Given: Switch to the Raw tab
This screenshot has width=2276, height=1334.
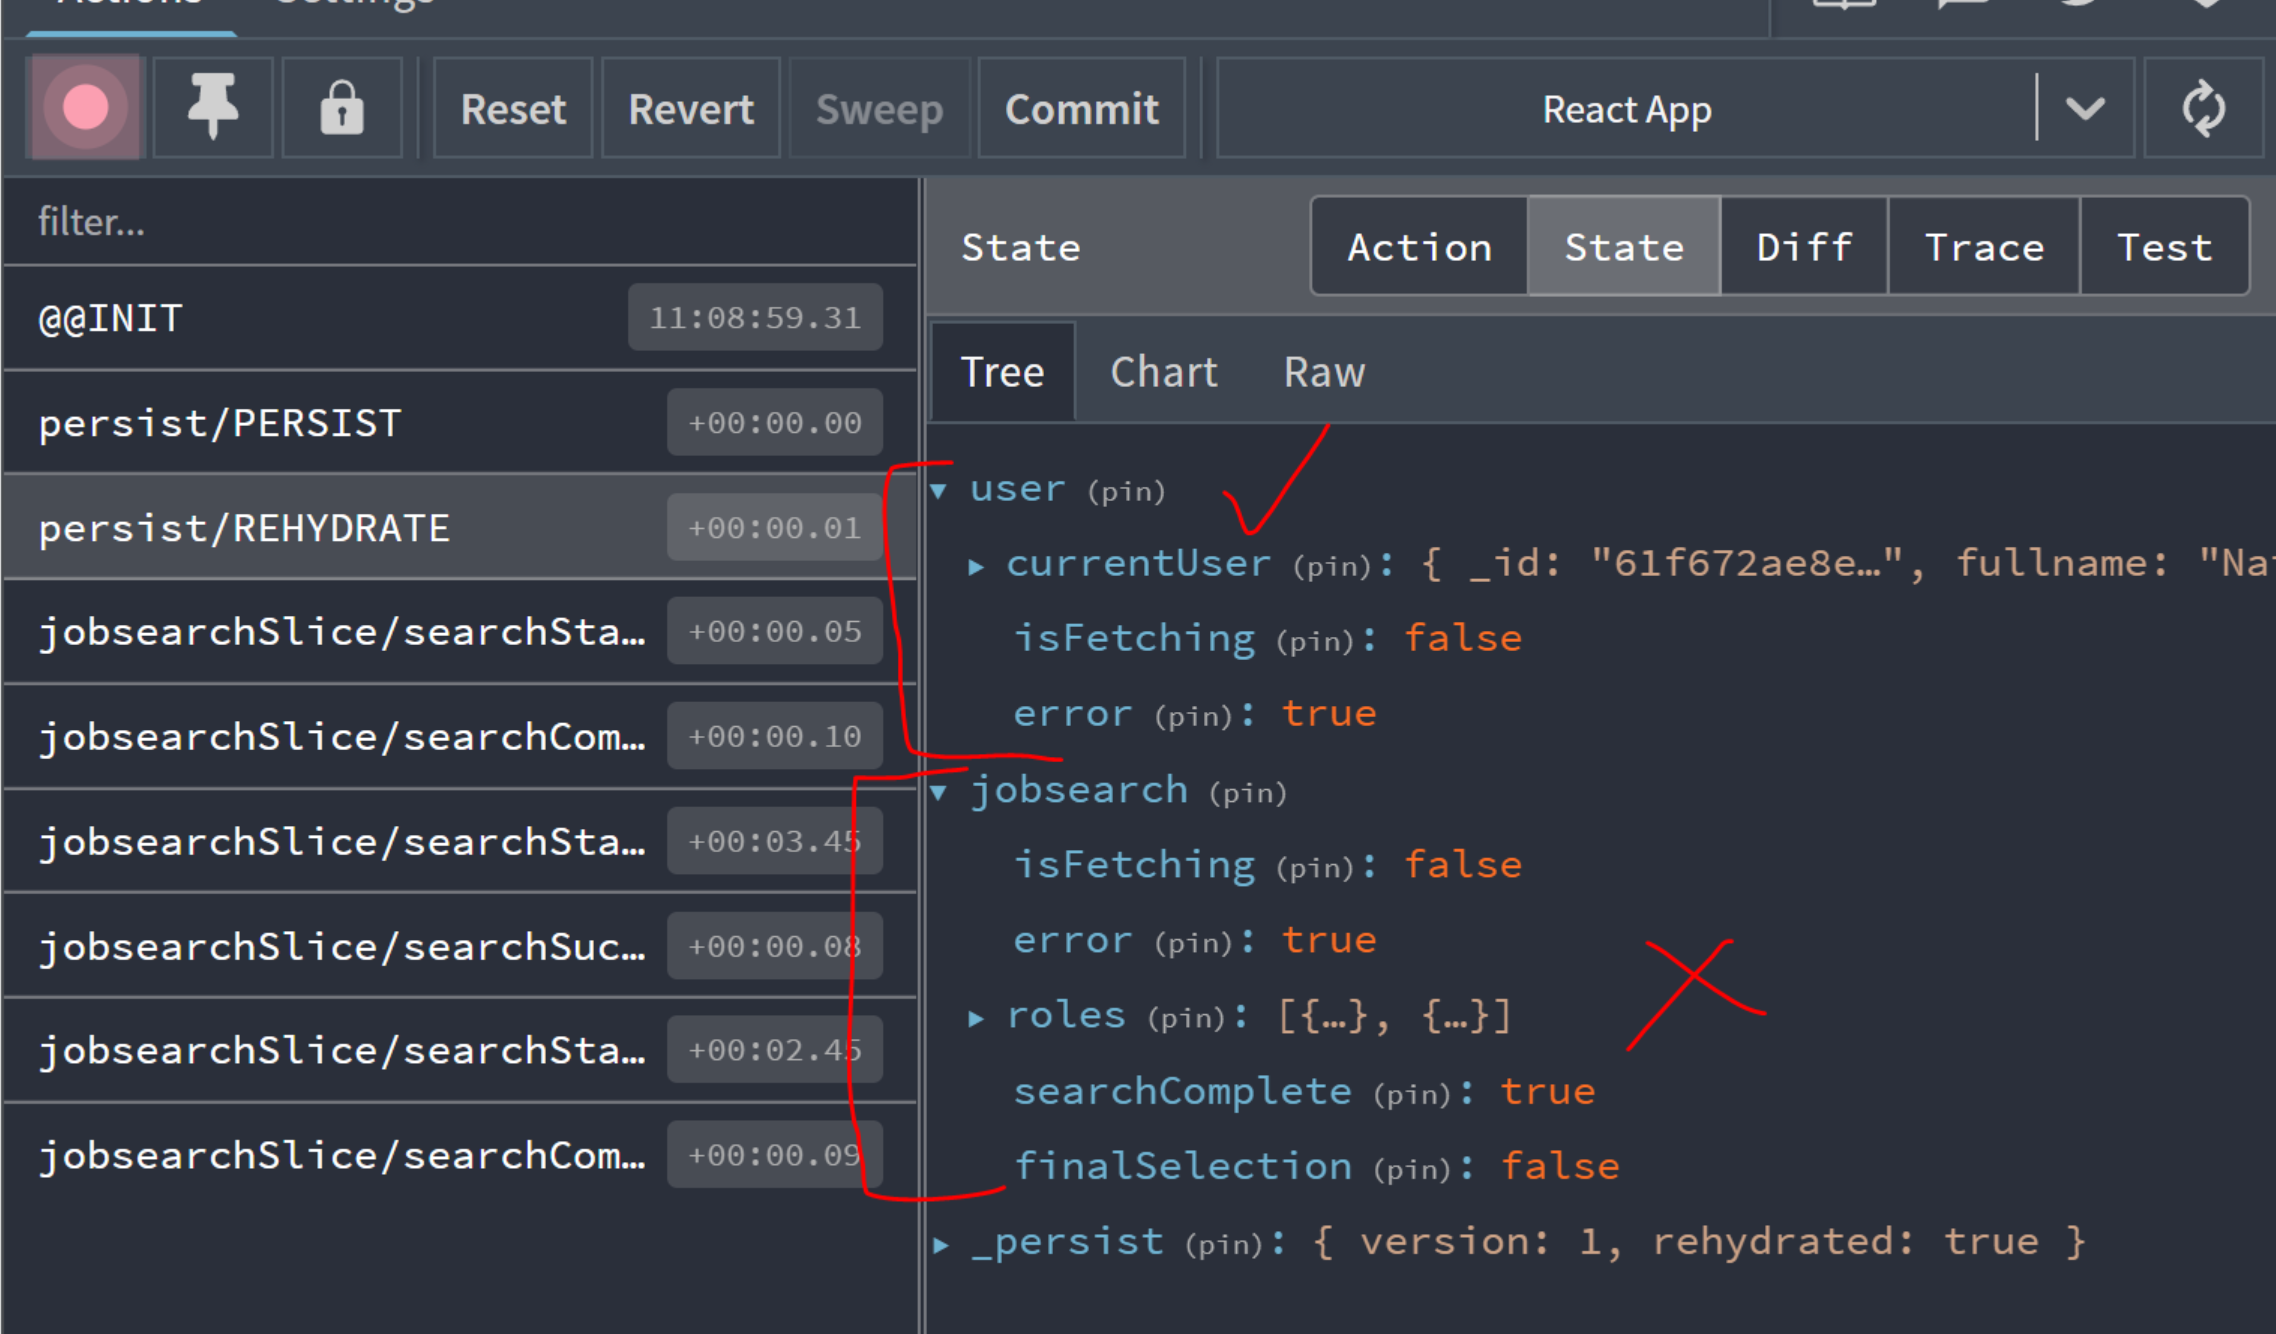Looking at the screenshot, I should pos(1324,372).
